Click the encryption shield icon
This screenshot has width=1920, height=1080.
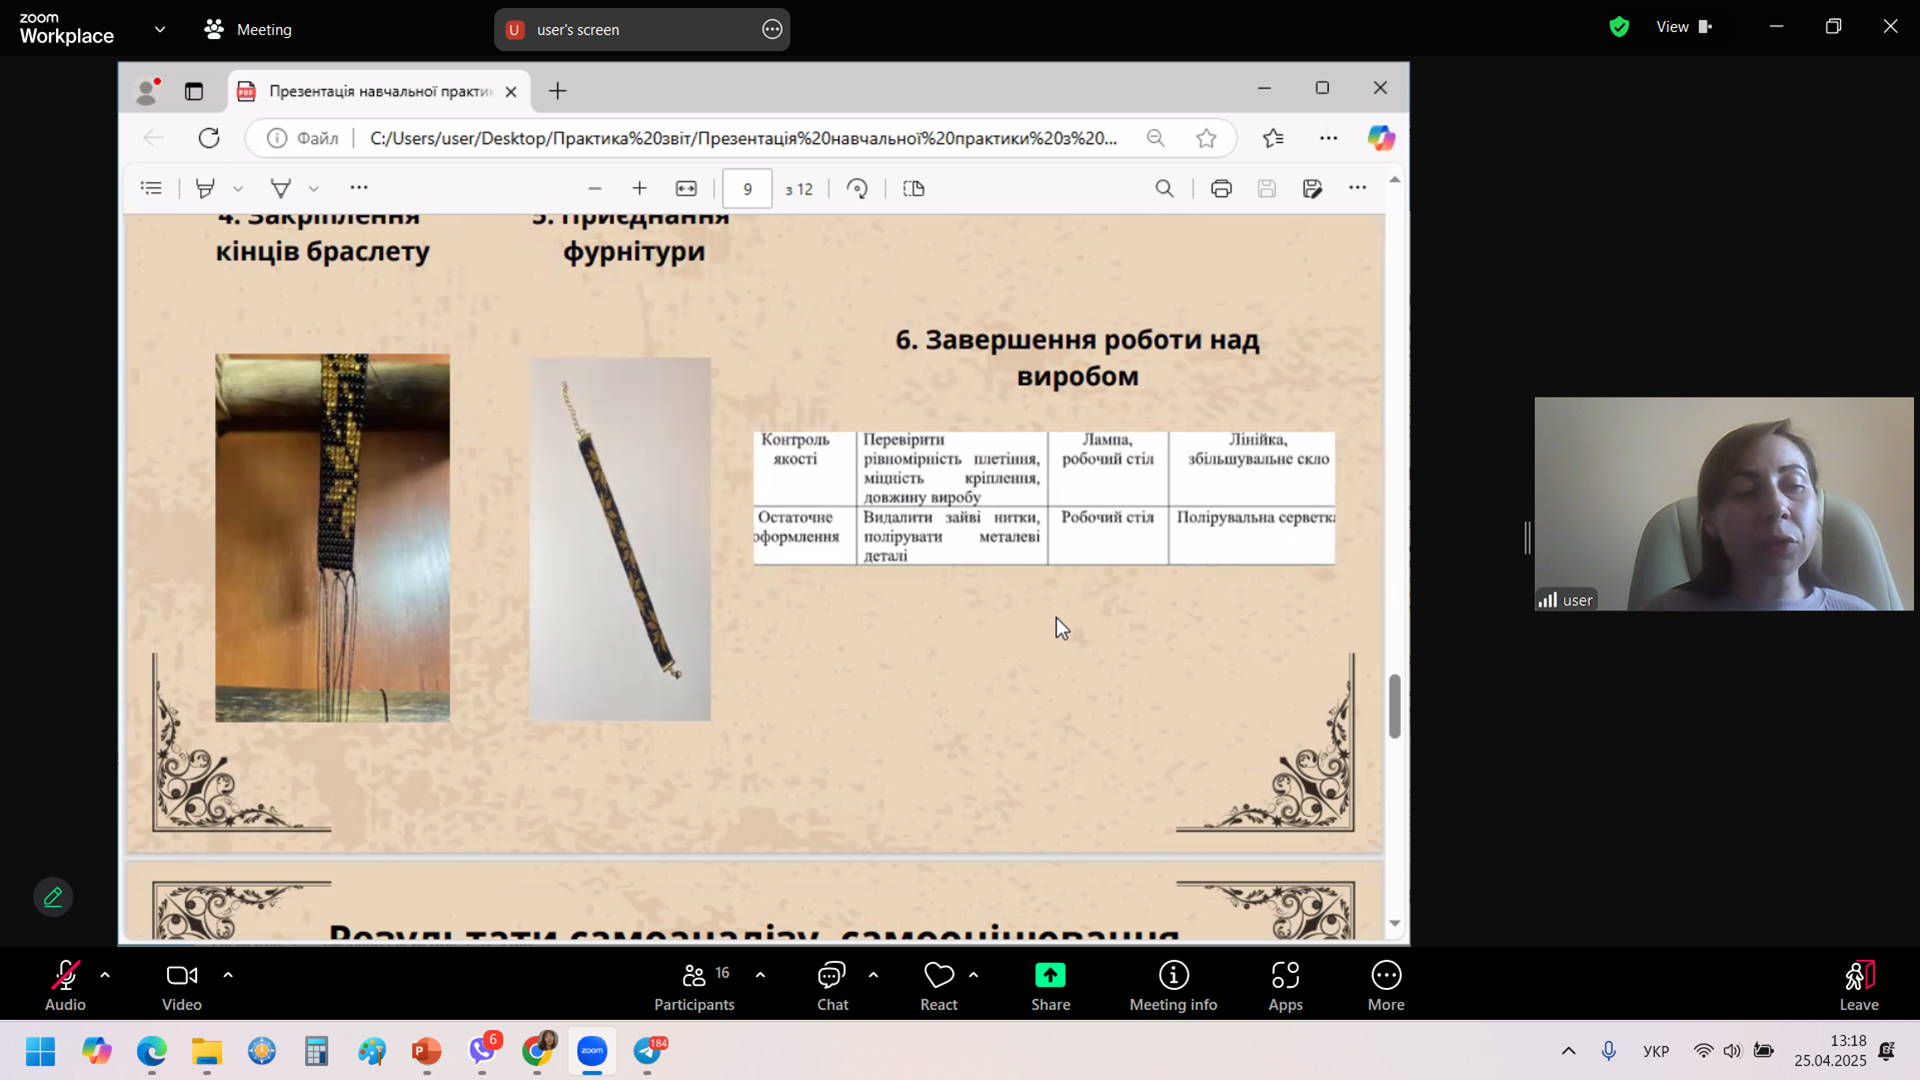(1619, 27)
